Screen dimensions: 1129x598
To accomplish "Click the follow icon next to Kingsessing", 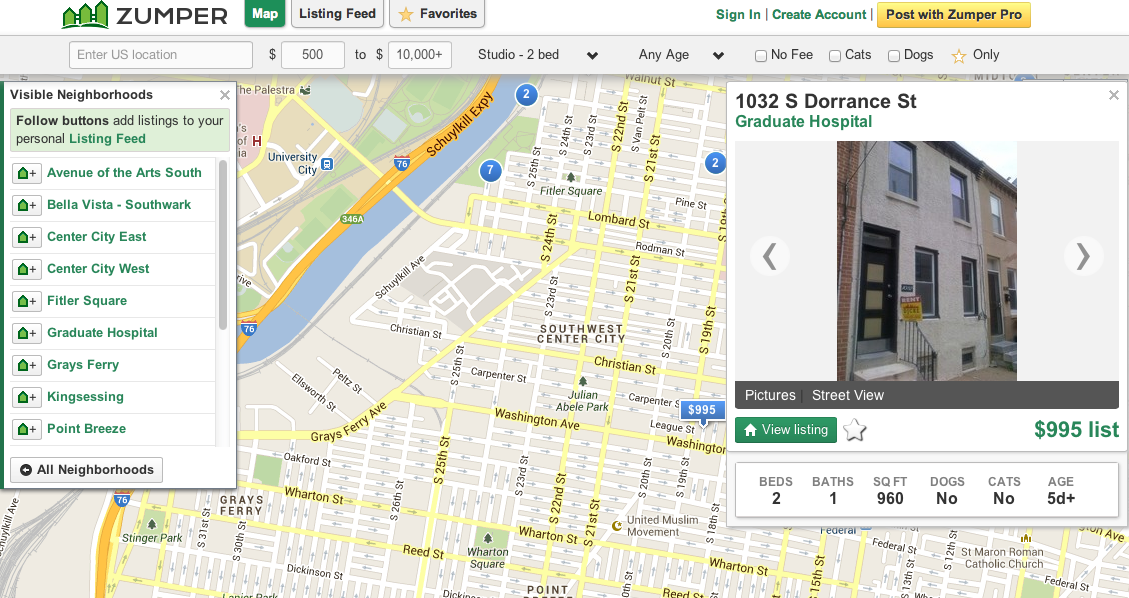I will pyautogui.click(x=26, y=397).
